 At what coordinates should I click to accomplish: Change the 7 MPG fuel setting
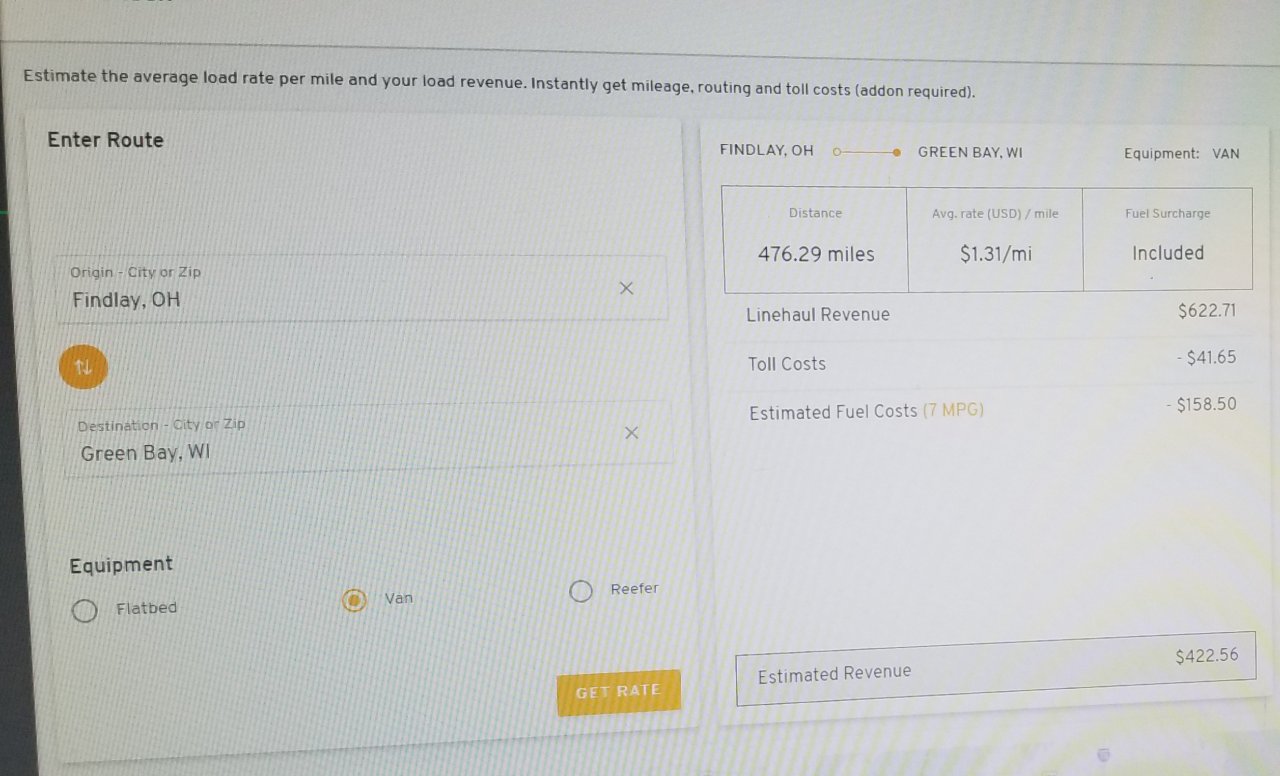coord(953,410)
